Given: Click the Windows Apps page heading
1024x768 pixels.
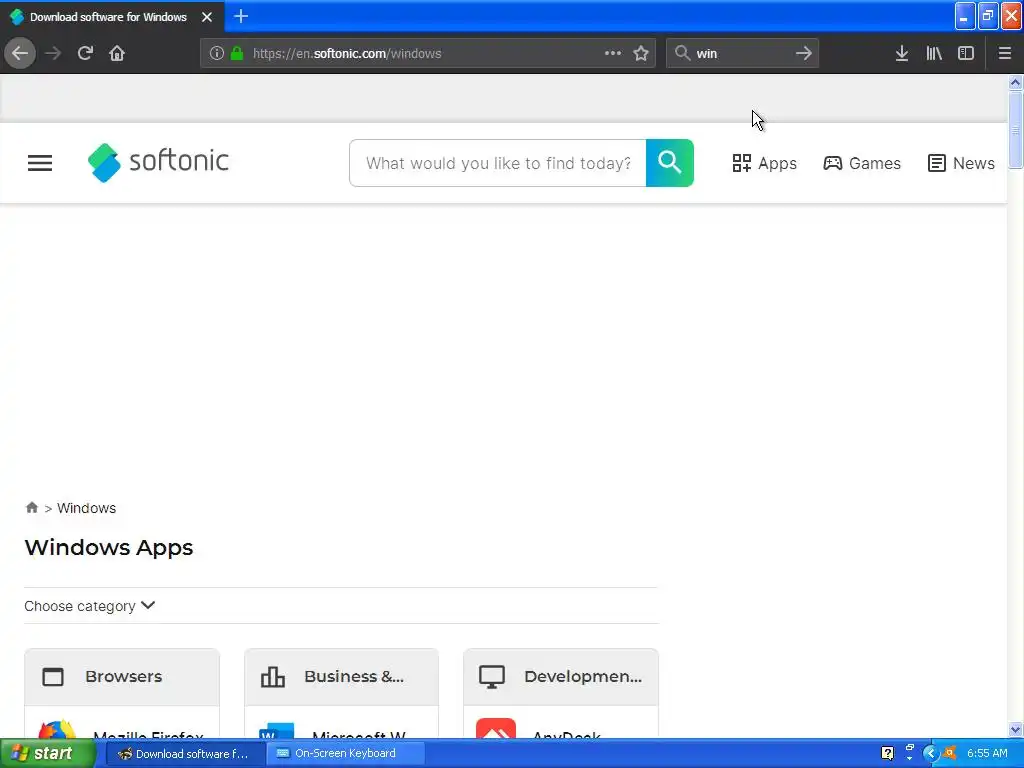Looking at the screenshot, I should click(x=108, y=547).
